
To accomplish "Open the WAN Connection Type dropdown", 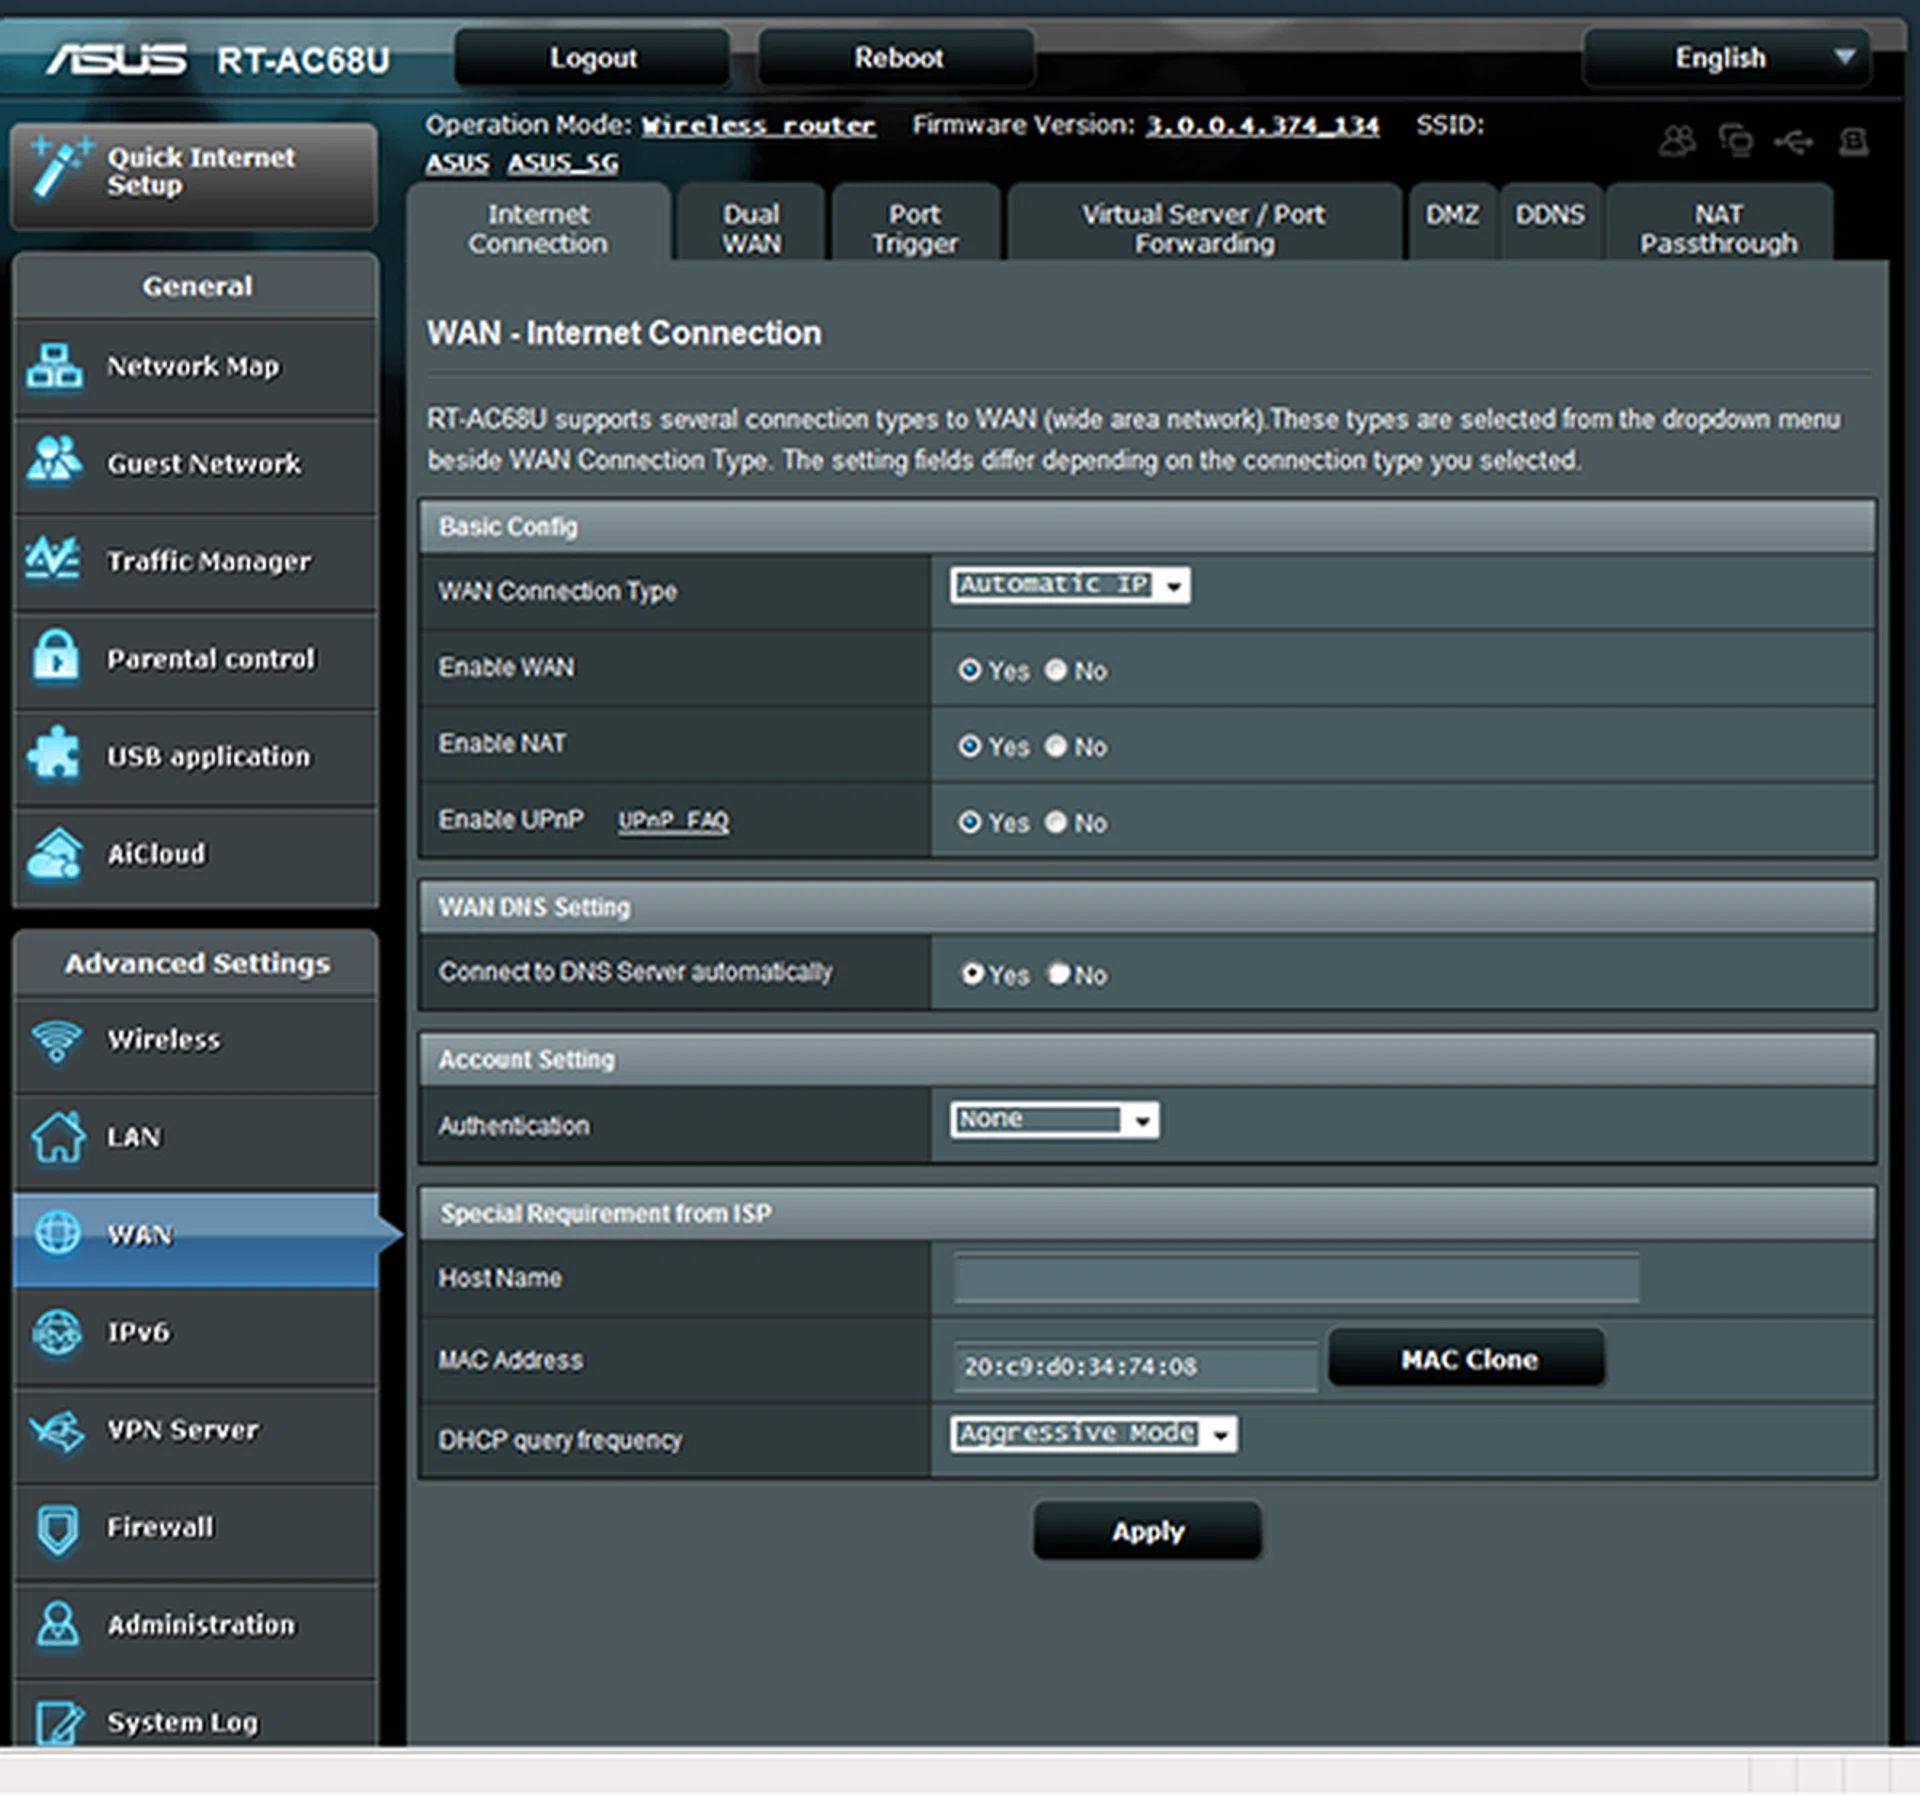I will click(1069, 585).
